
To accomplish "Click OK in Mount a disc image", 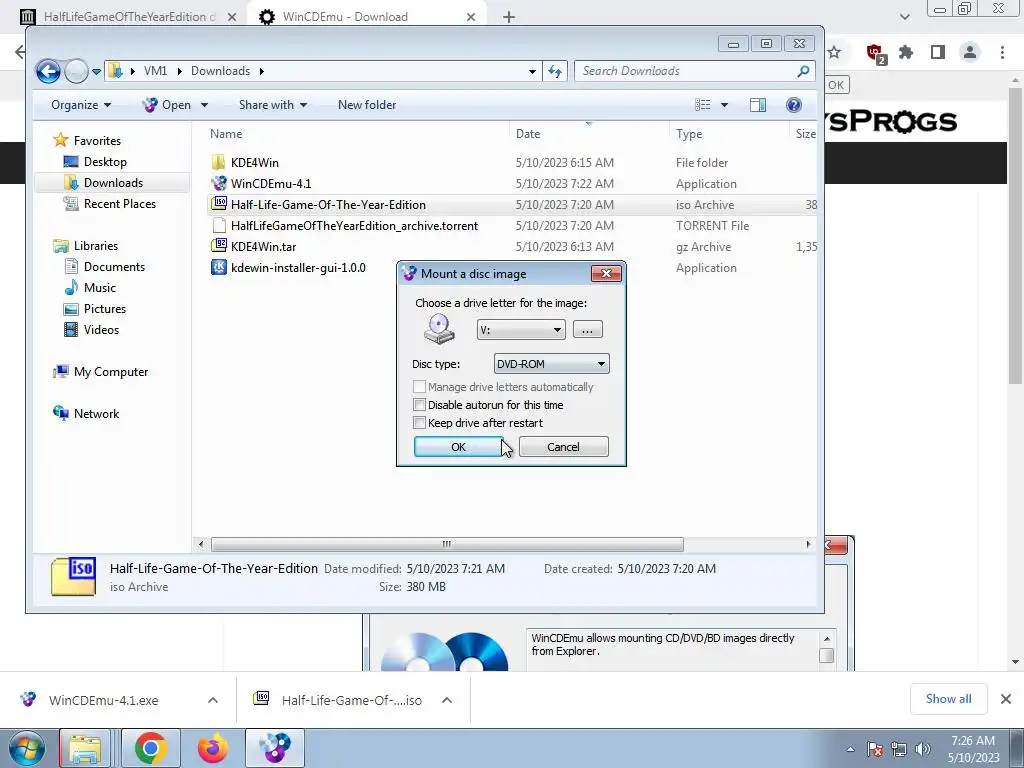I will 458,447.
